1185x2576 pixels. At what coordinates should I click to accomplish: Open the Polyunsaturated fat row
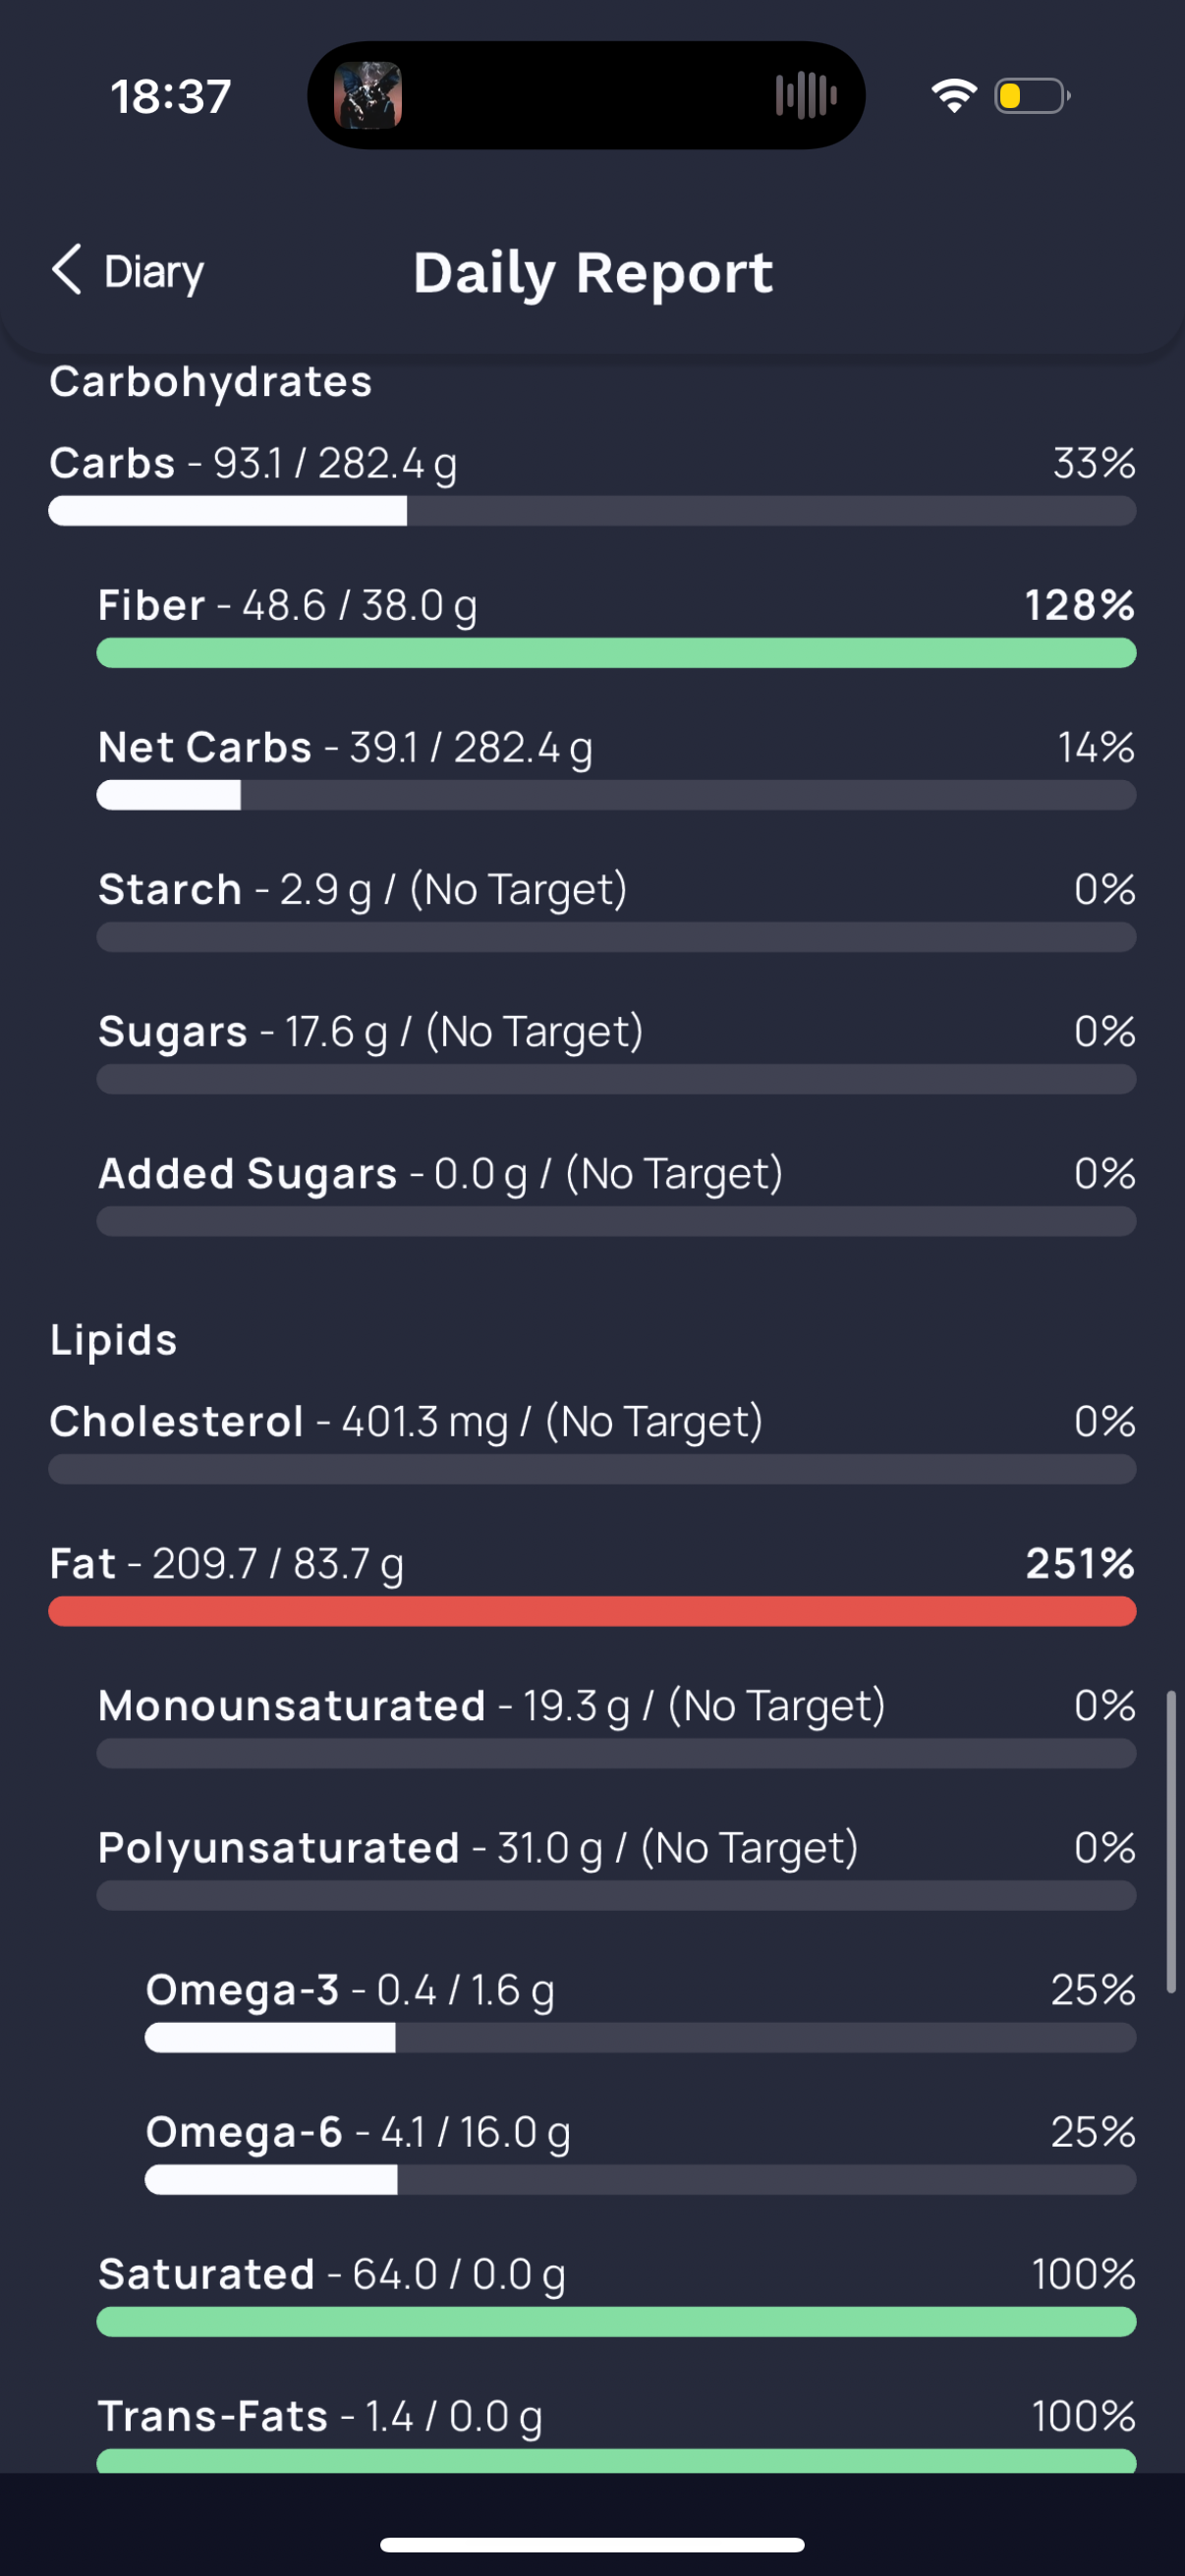(616, 1868)
